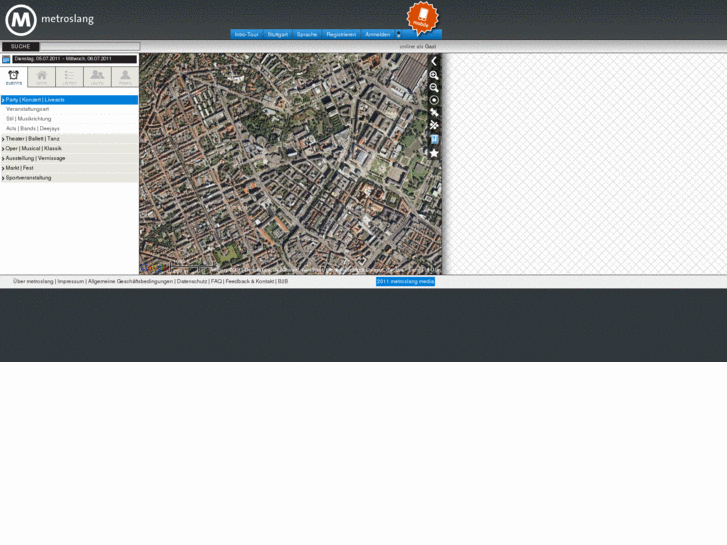The width and height of the screenshot is (727, 545).
Task: Click 2011 metroslang media badge
Action: pos(405,282)
